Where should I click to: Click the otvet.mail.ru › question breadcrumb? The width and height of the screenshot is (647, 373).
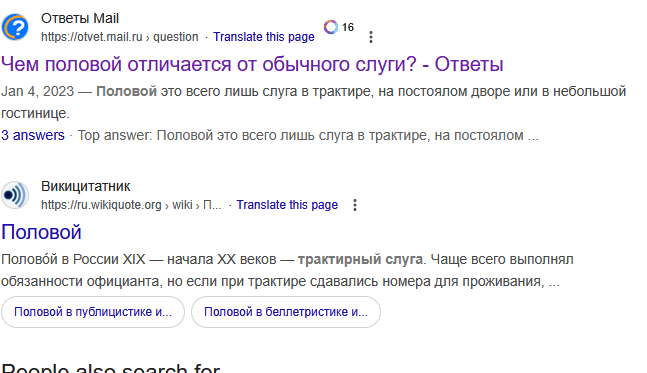point(120,37)
